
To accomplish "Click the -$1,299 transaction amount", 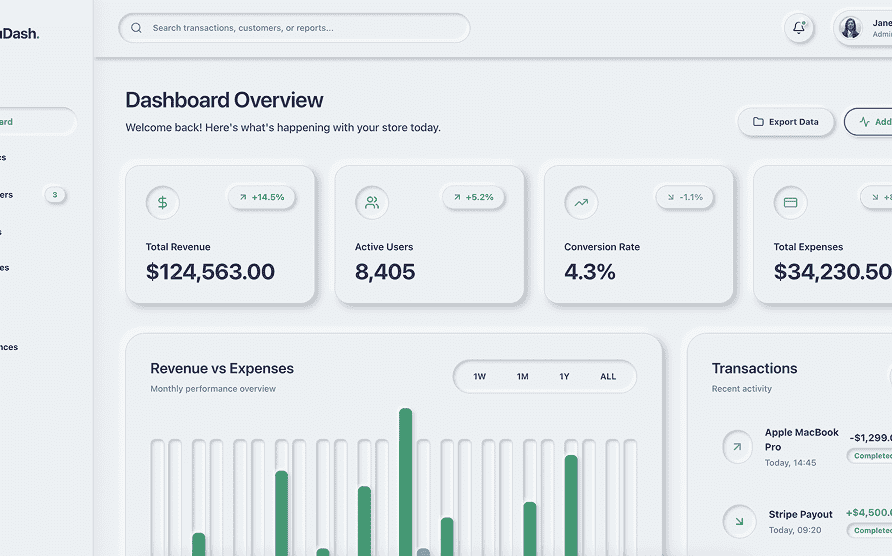I will click(x=870, y=438).
